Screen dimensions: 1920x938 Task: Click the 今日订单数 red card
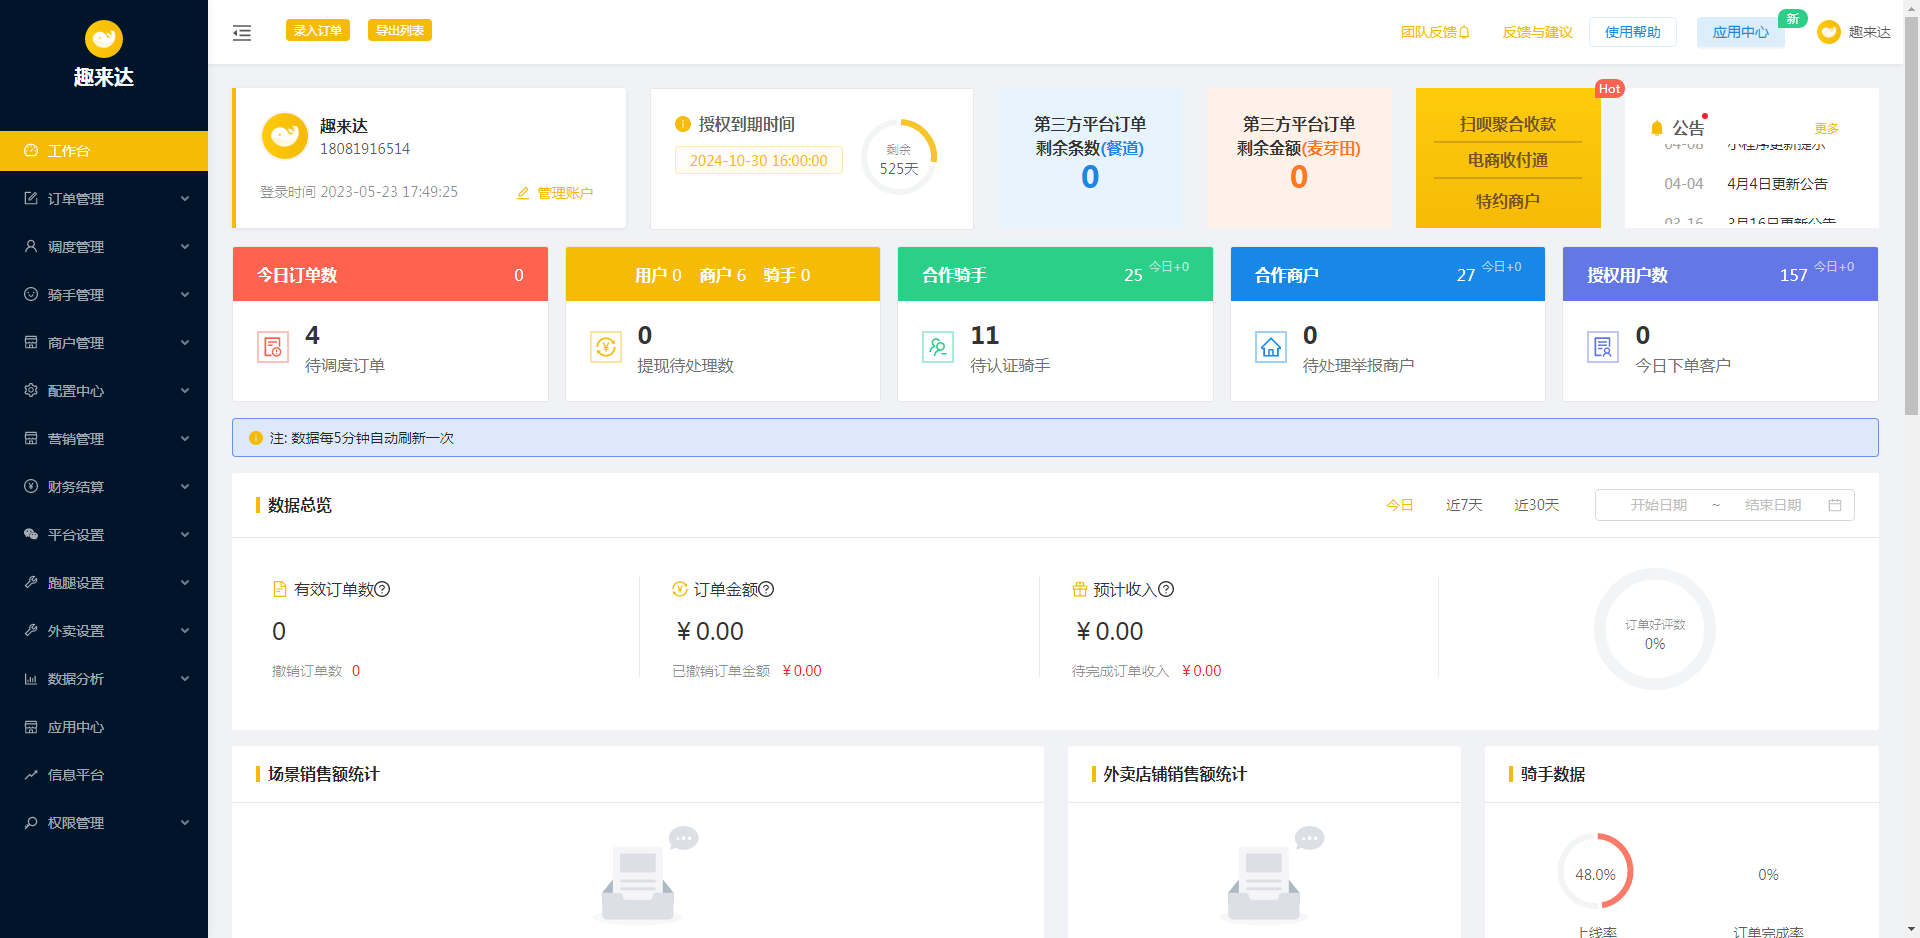click(x=390, y=274)
